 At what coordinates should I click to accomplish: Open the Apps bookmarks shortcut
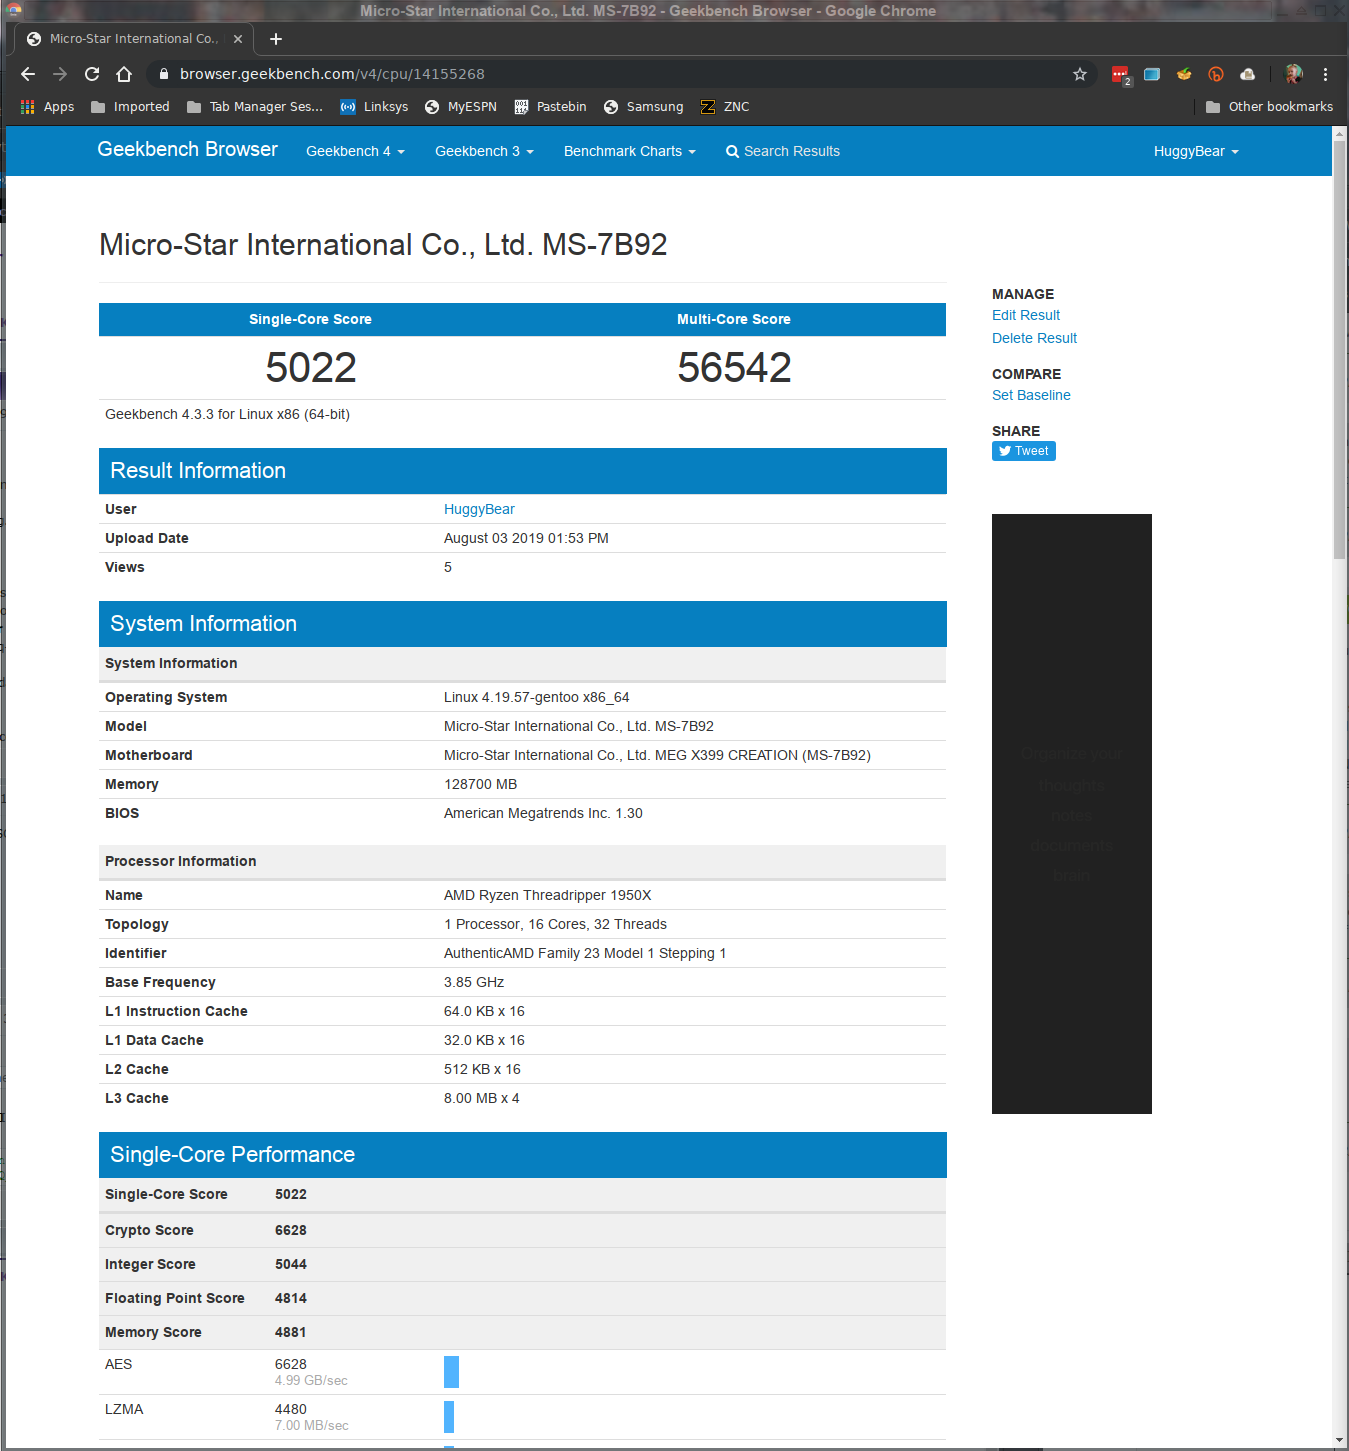(x=47, y=107)
